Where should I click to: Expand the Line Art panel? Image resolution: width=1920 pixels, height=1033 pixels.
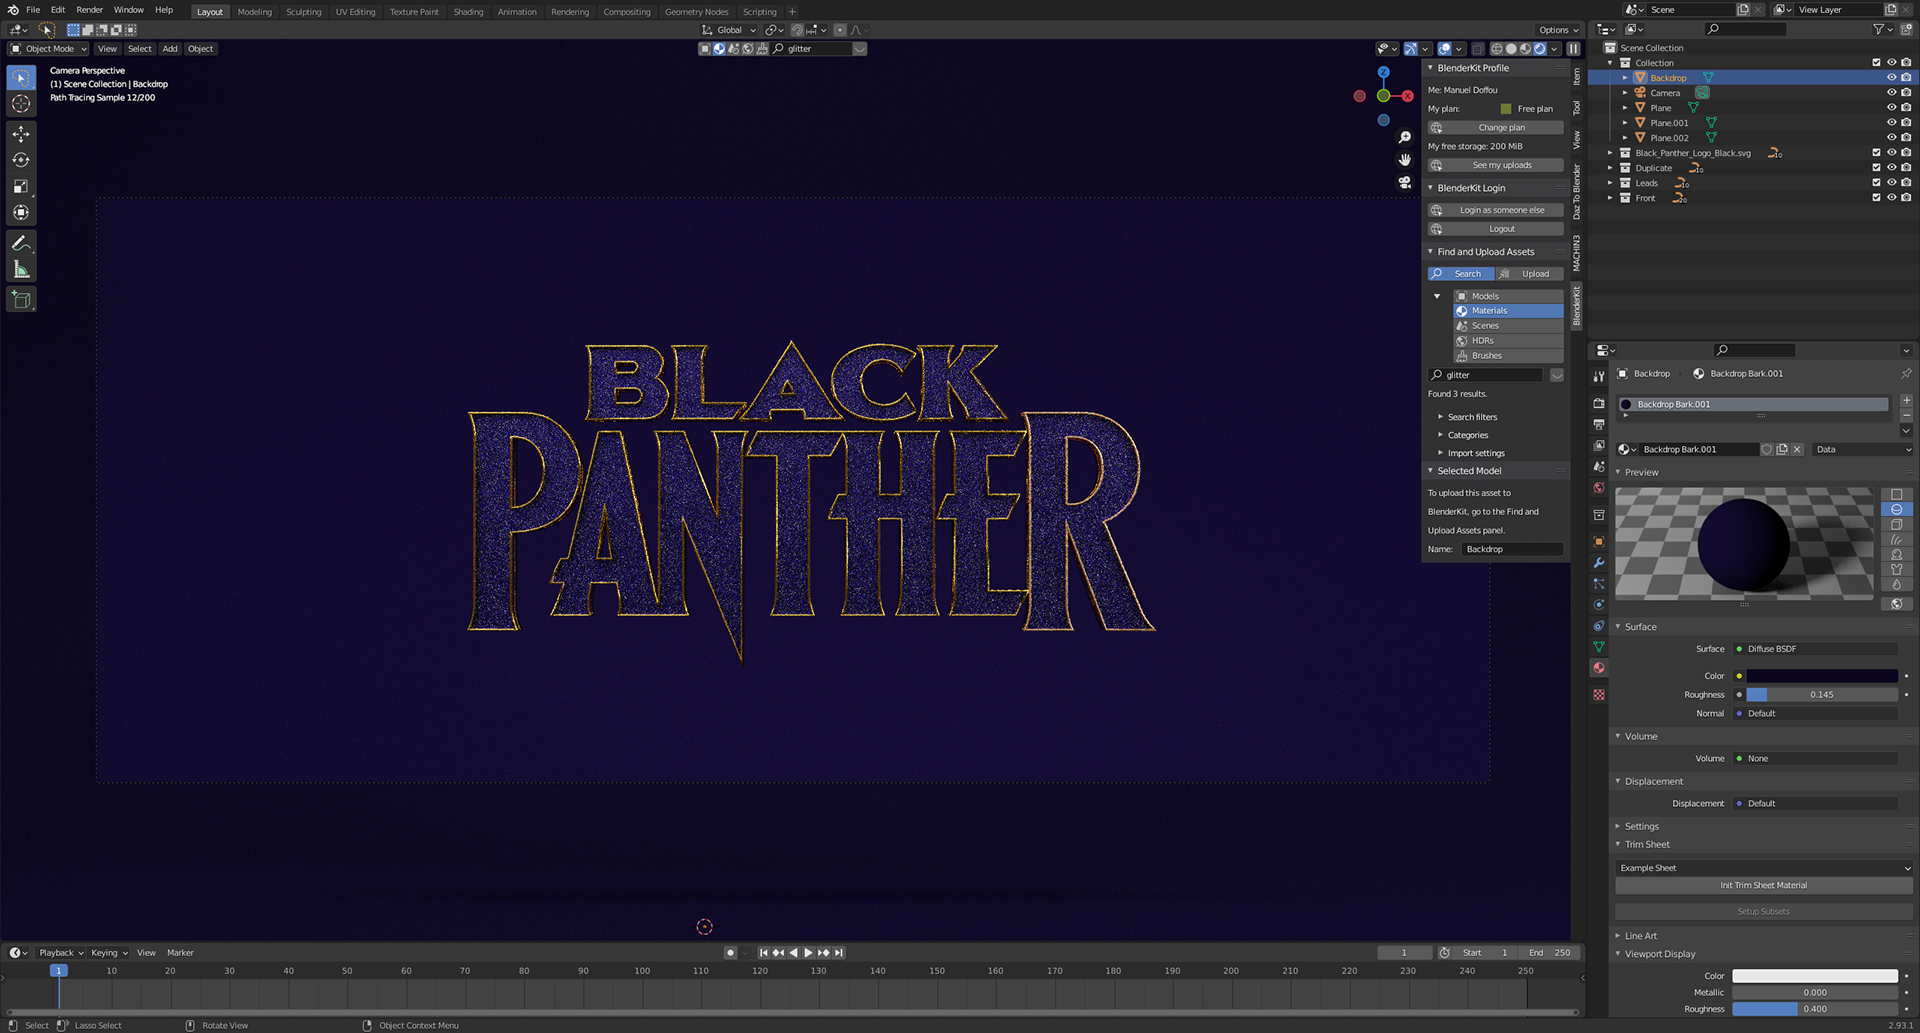(x=1640, y=936)
